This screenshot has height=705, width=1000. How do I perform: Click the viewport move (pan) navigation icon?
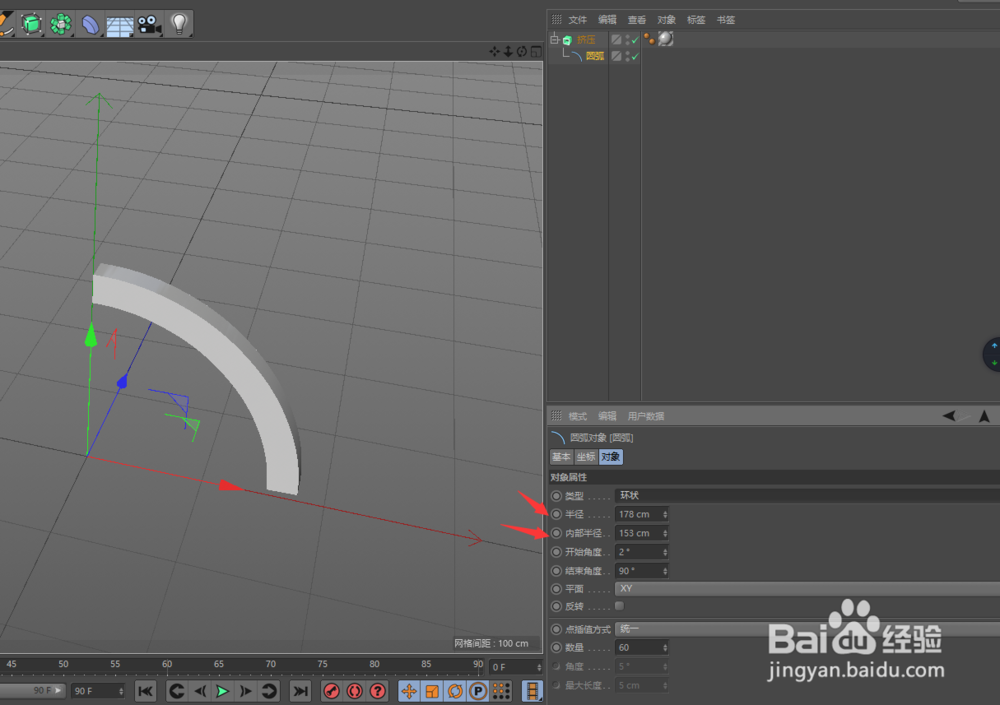(494, 52)
